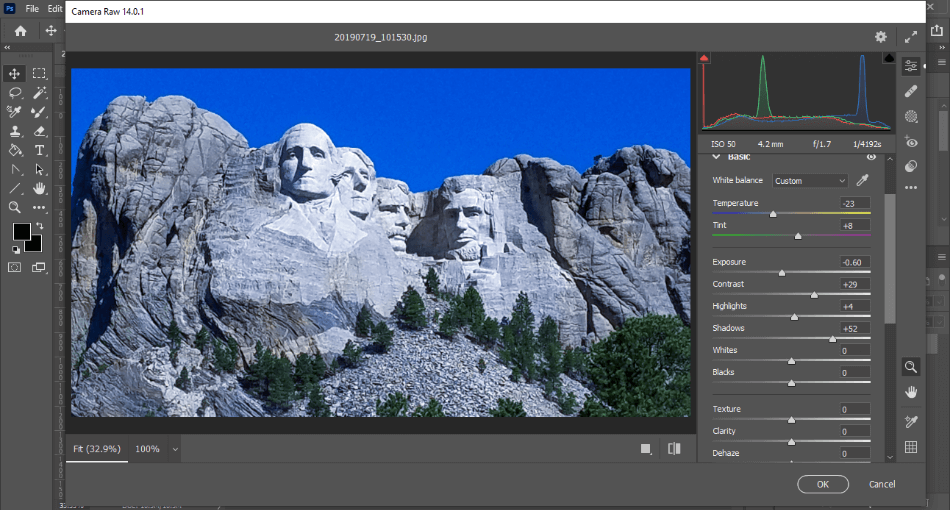This screenshot has height=510, width=950.
Task: Select the Eyedropper tool in Photoshop toolbar
Action: (x=14, y=112)
